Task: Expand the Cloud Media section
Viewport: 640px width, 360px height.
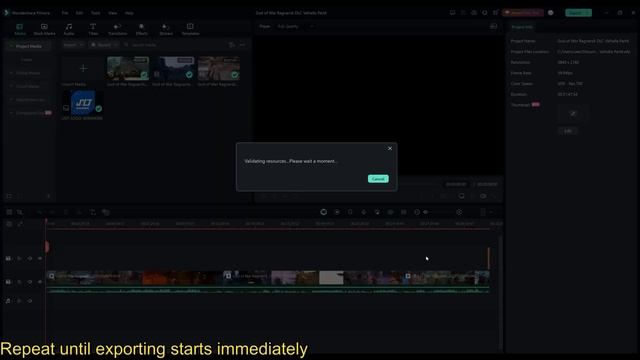Action: [x=11, y=87]
